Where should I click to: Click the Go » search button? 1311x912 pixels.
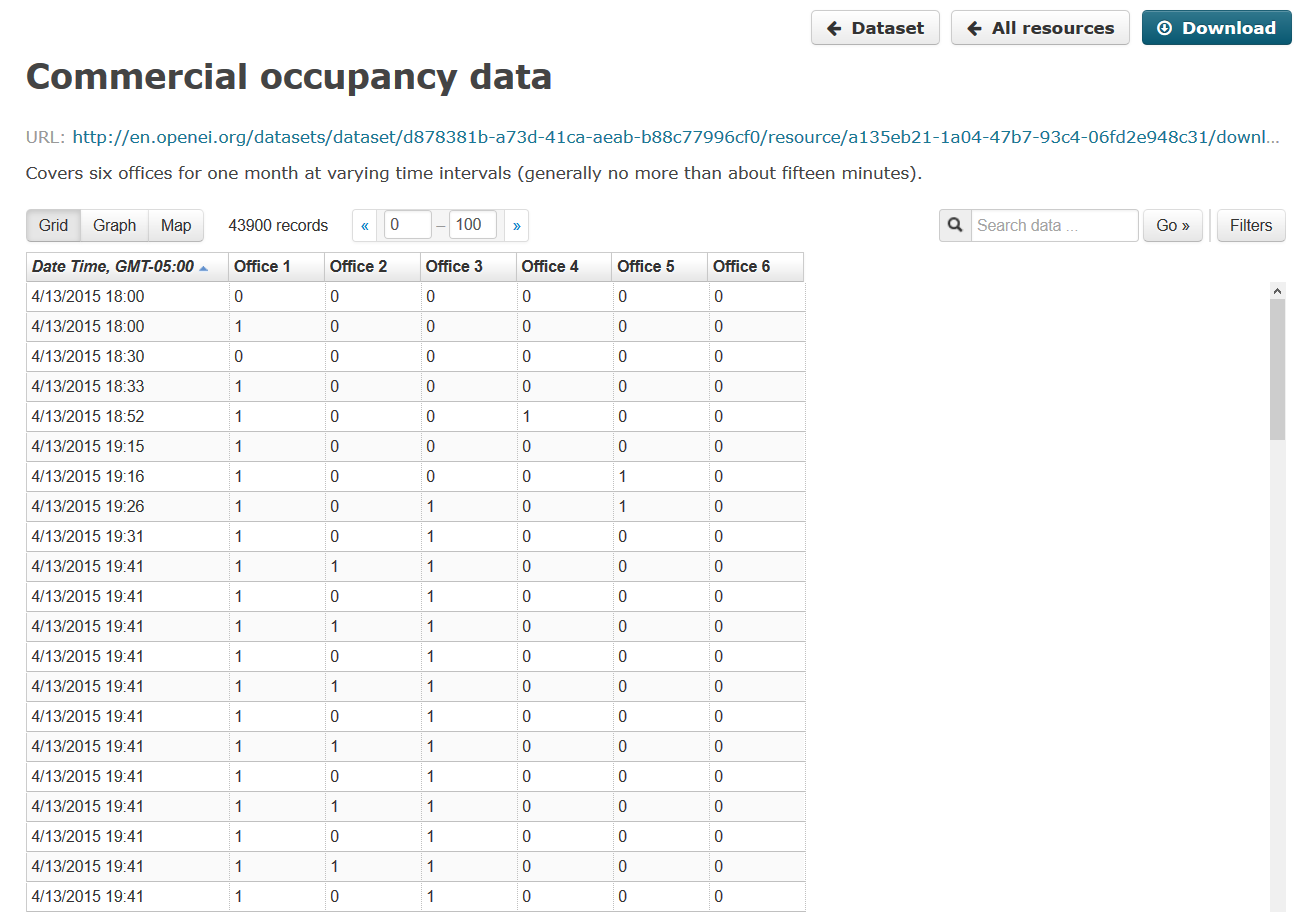pyautogui.click(x=1172, y=226)
